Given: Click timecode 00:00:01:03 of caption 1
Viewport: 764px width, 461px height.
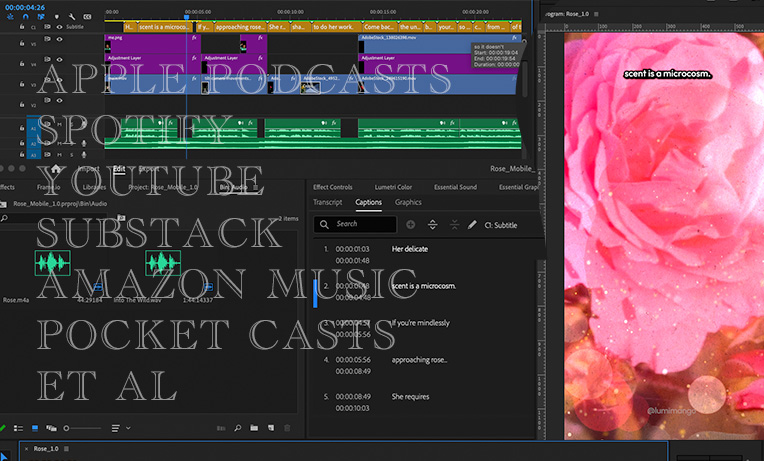Looking at the screenshot, I should 352,249.
